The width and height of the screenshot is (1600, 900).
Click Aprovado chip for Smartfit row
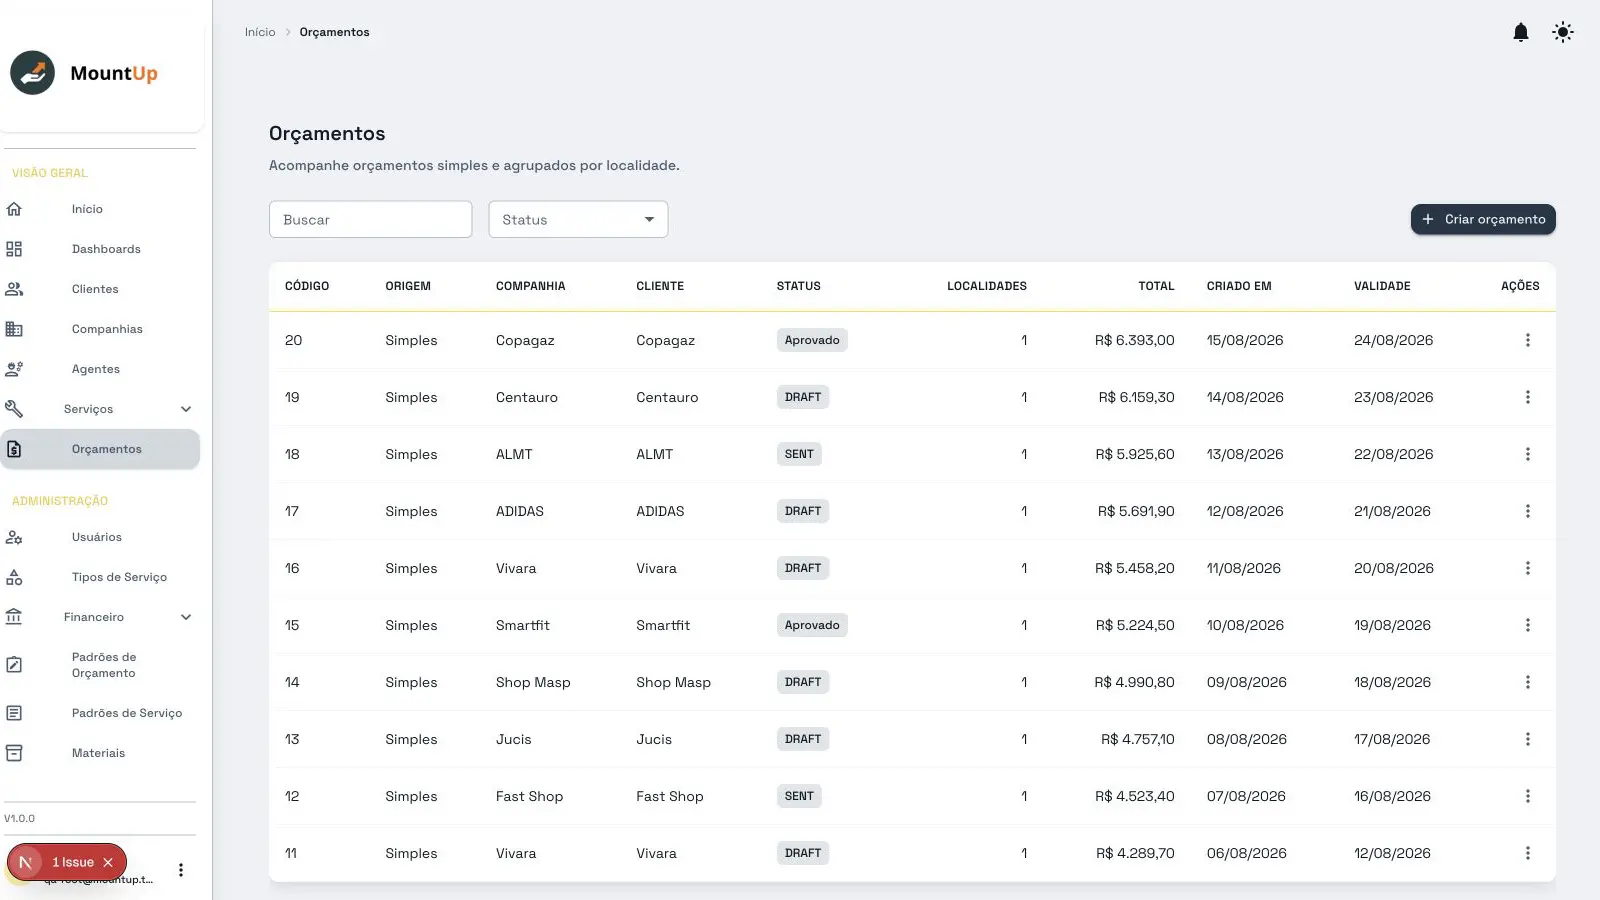click(812, 625)
